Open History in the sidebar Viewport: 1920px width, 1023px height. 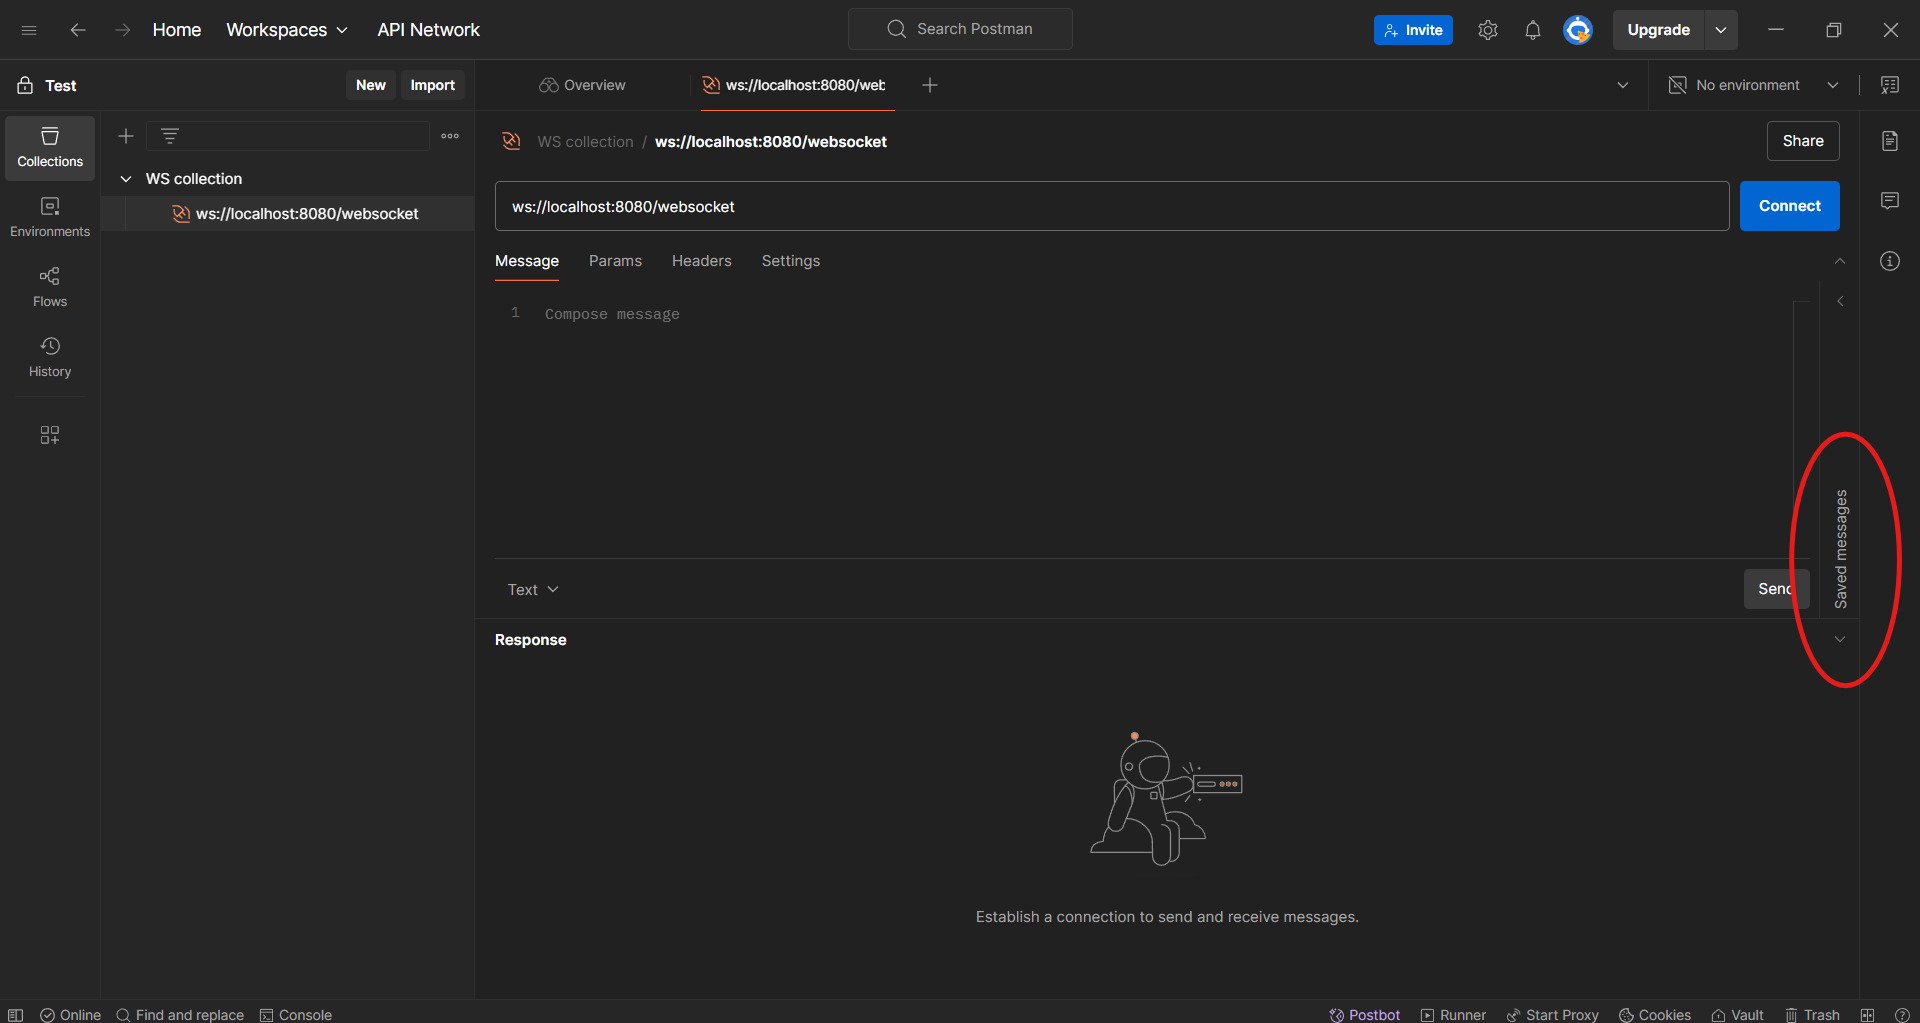[50, 358]
